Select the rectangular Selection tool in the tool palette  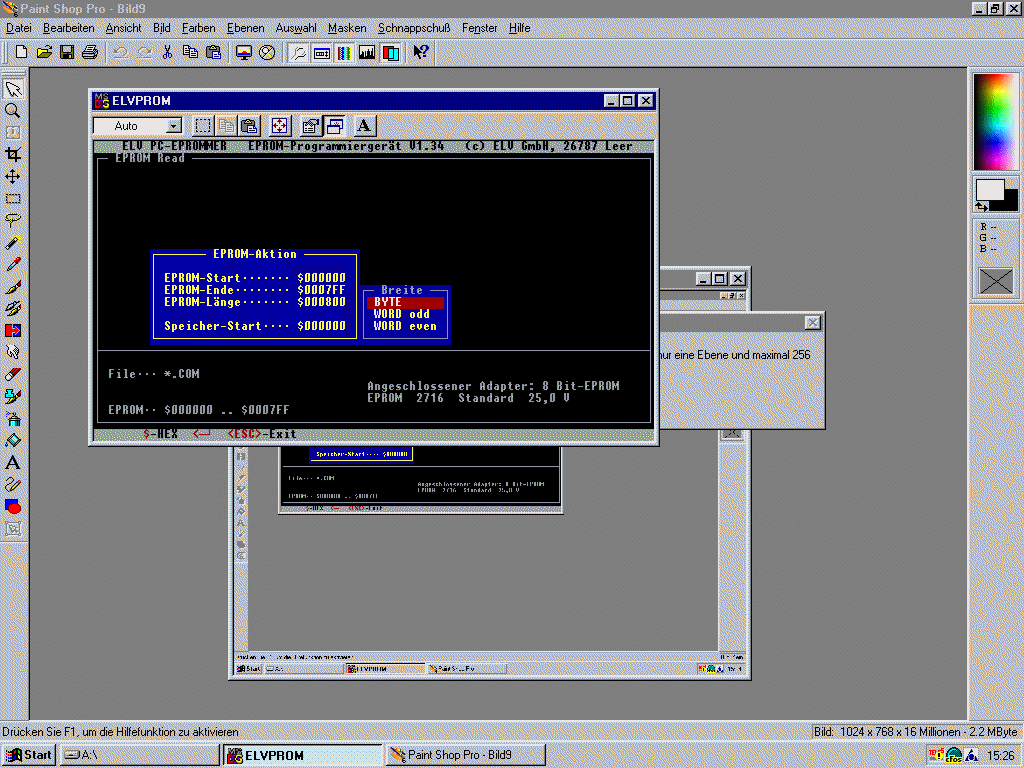(13, 199)
